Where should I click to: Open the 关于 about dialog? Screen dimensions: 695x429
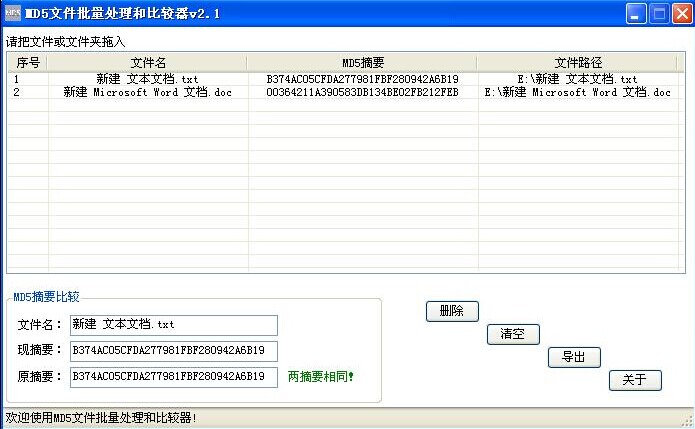point(635,380)
